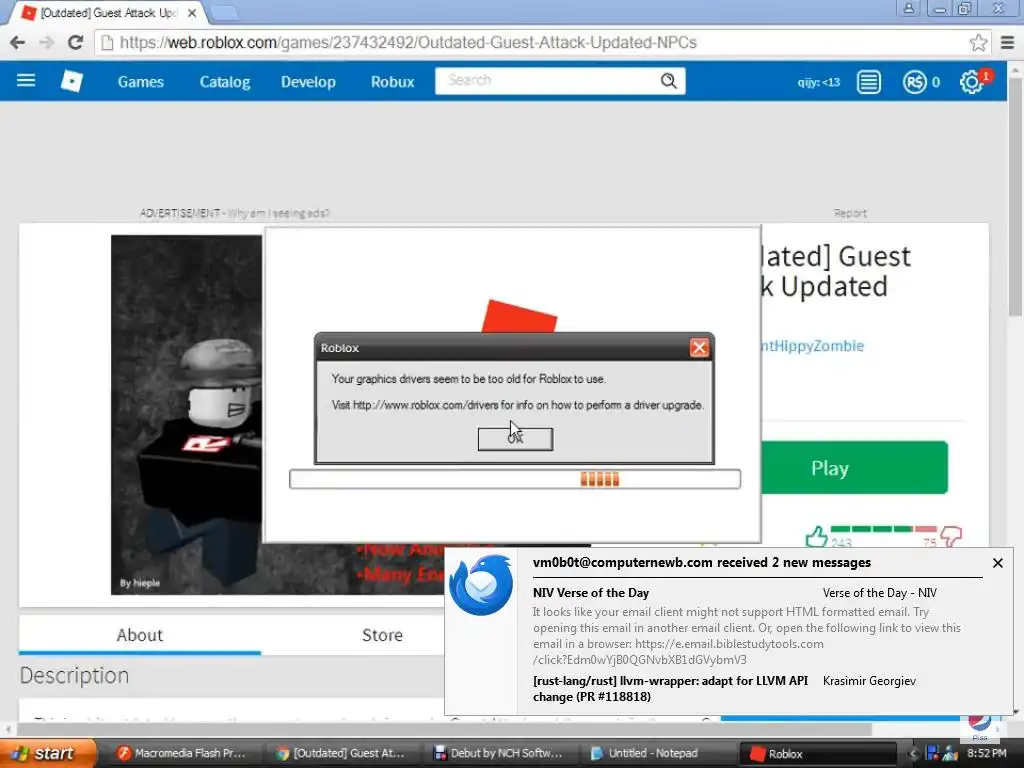Viewport: 1024px width, 768px height.
Task: Click the Roblox logo home icon
Action: (72, 81)
